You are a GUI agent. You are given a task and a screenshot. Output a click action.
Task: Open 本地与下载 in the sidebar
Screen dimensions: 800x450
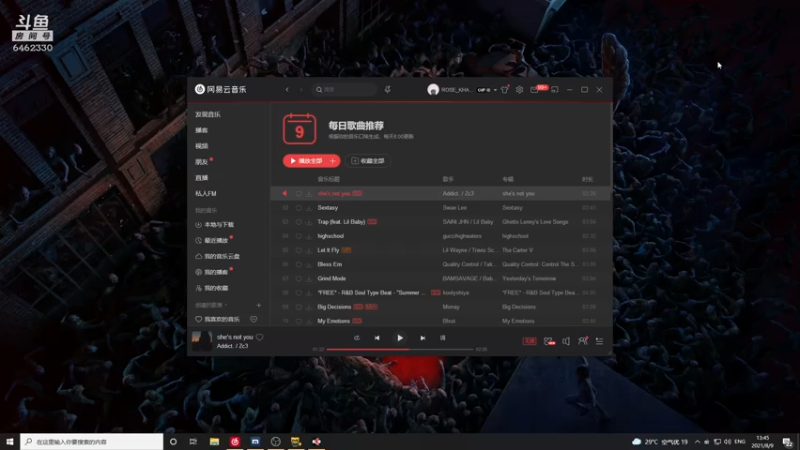pos(215,224)
